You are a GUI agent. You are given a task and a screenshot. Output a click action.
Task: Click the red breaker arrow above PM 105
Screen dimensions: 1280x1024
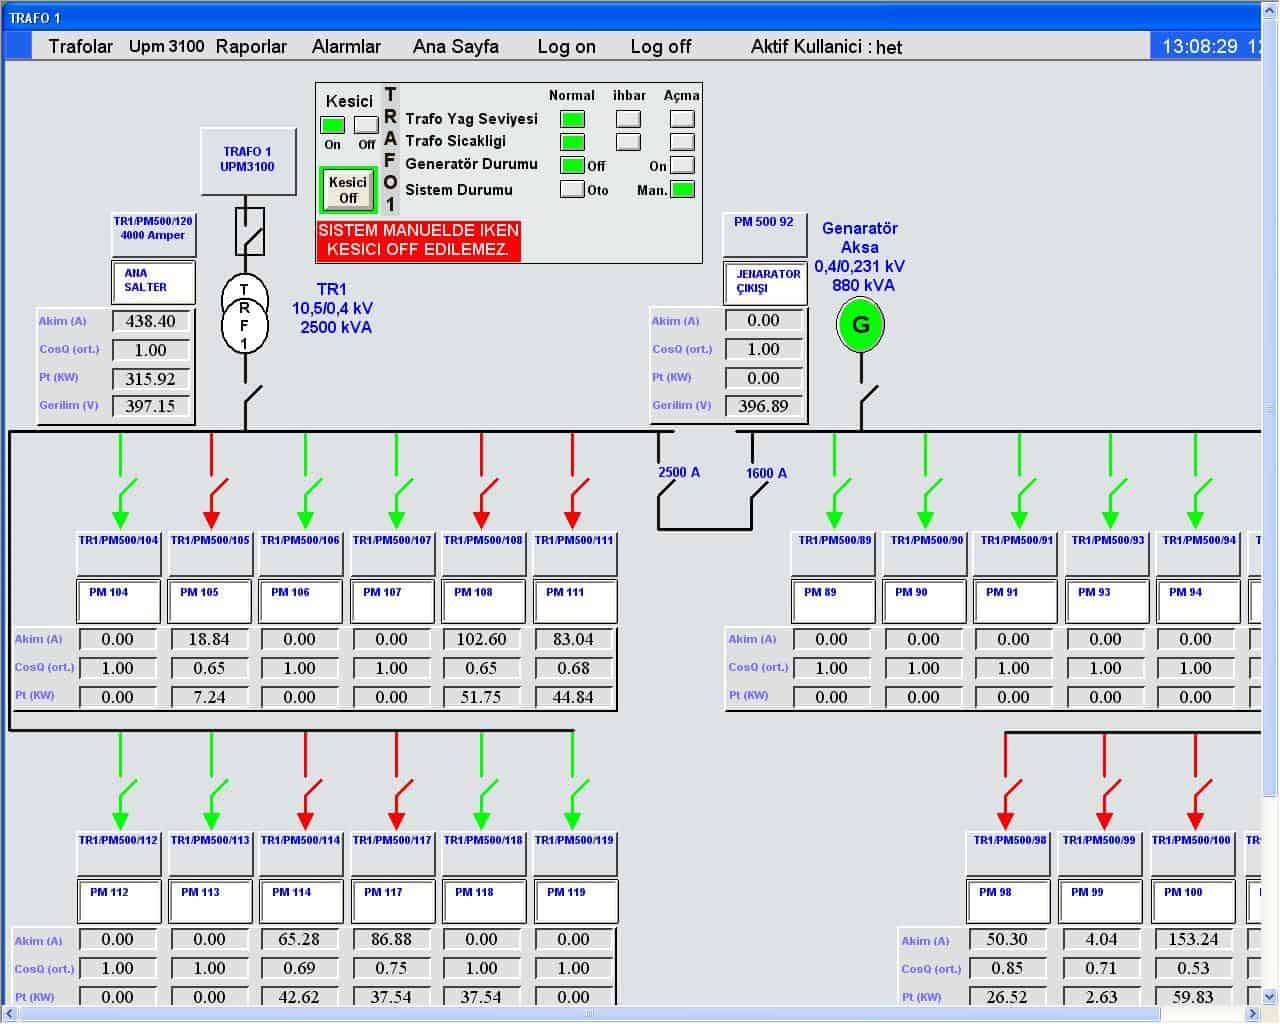pyautogui.click(x=212, y=498)
